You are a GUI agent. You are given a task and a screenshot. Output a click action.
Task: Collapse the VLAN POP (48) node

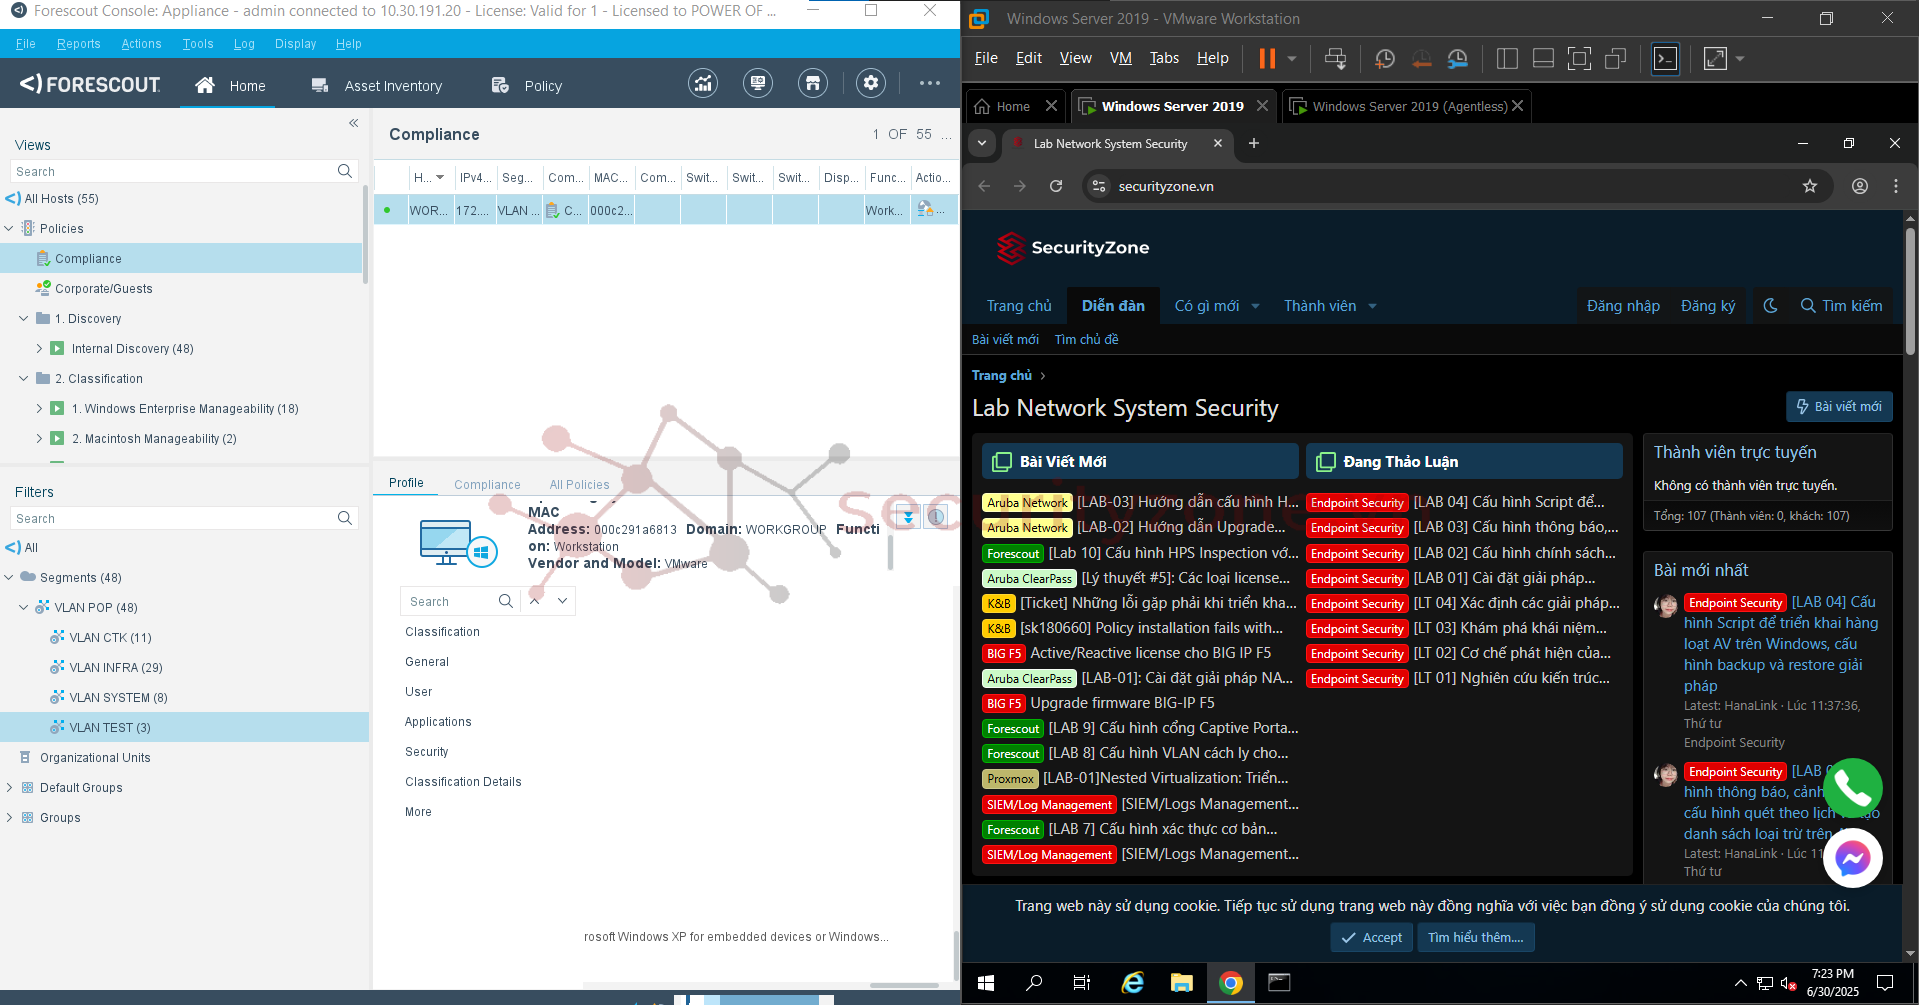point(24,607)
